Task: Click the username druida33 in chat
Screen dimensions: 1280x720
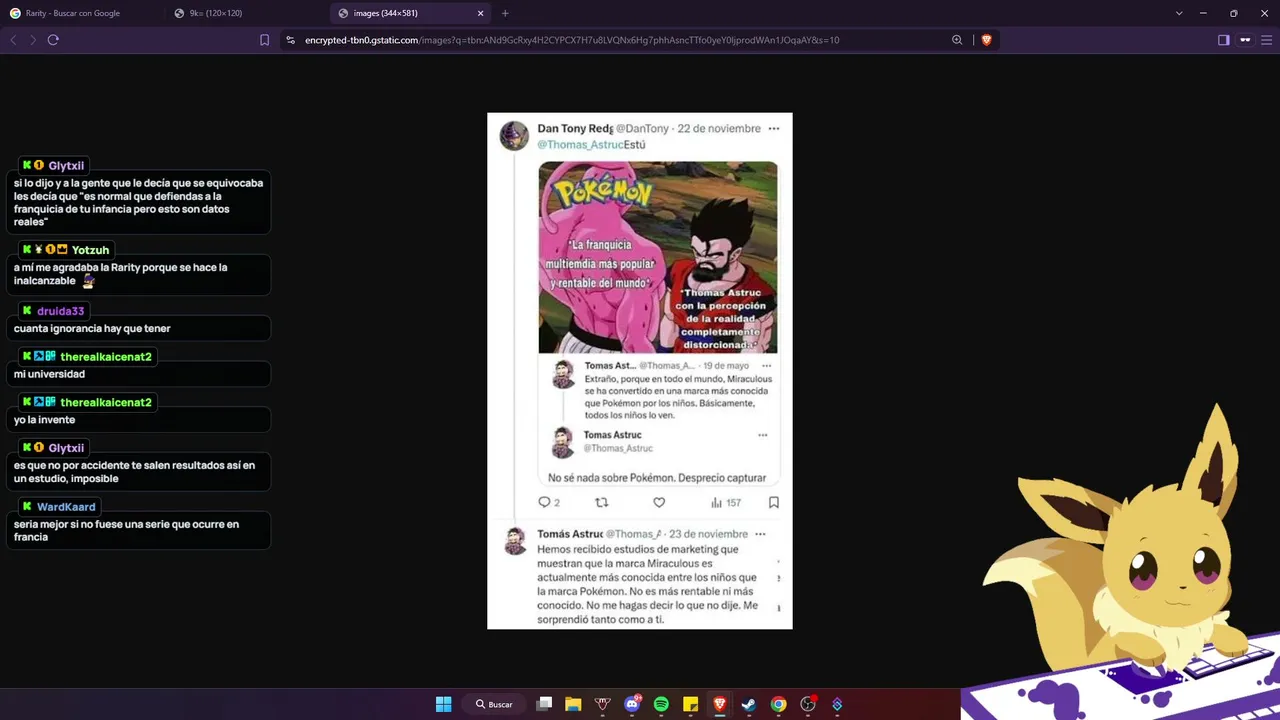Action: (x=60, y=311)
